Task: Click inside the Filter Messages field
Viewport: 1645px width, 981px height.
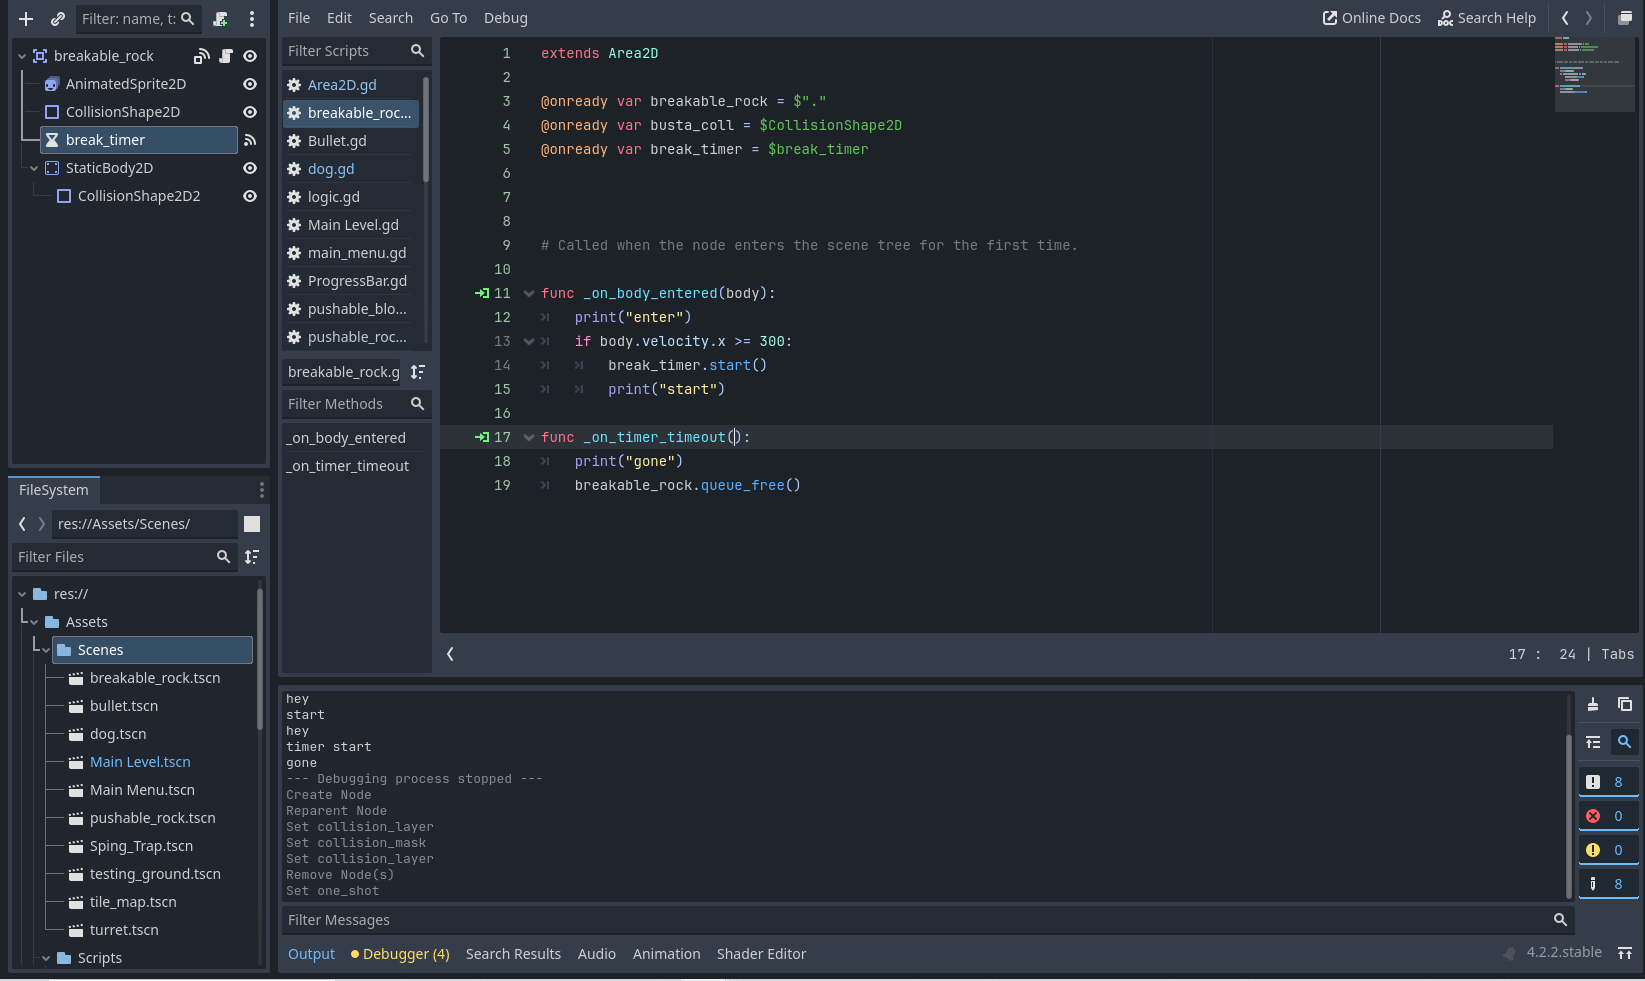Action: tap(700, 920)
